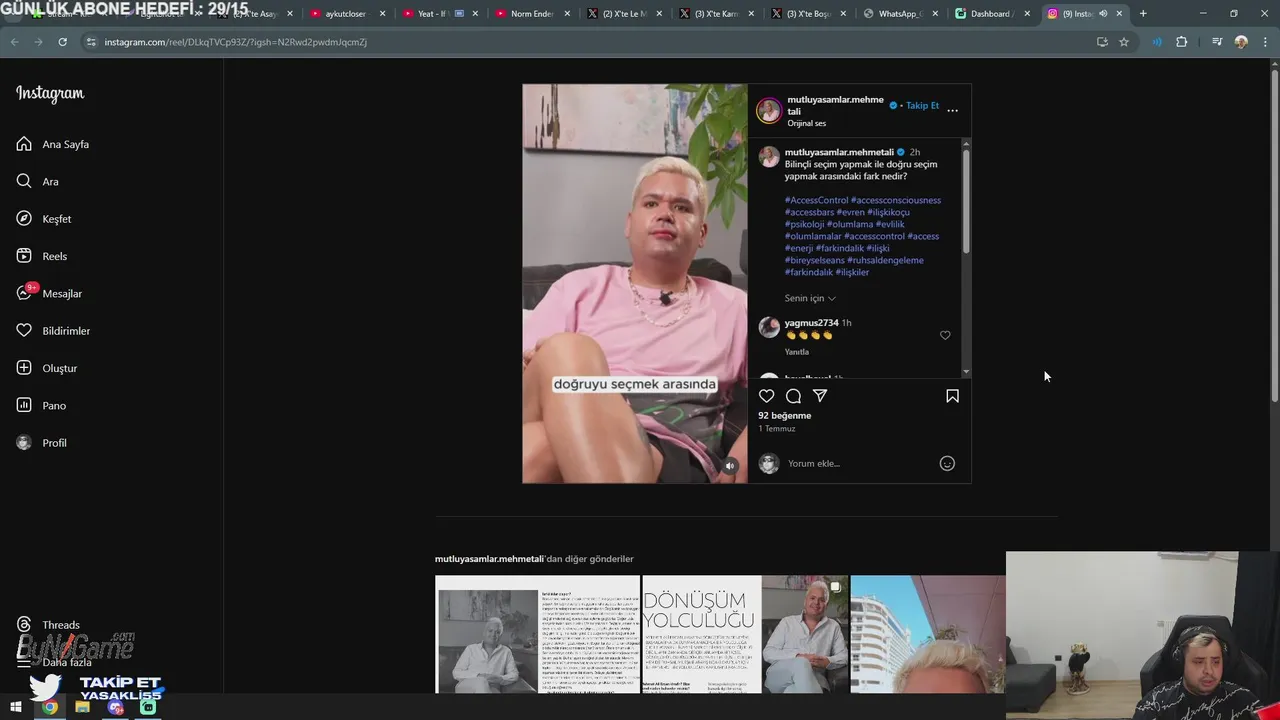Switch to the X'te Karn tab
1280x720 pixels.
(x=714, y=14)
